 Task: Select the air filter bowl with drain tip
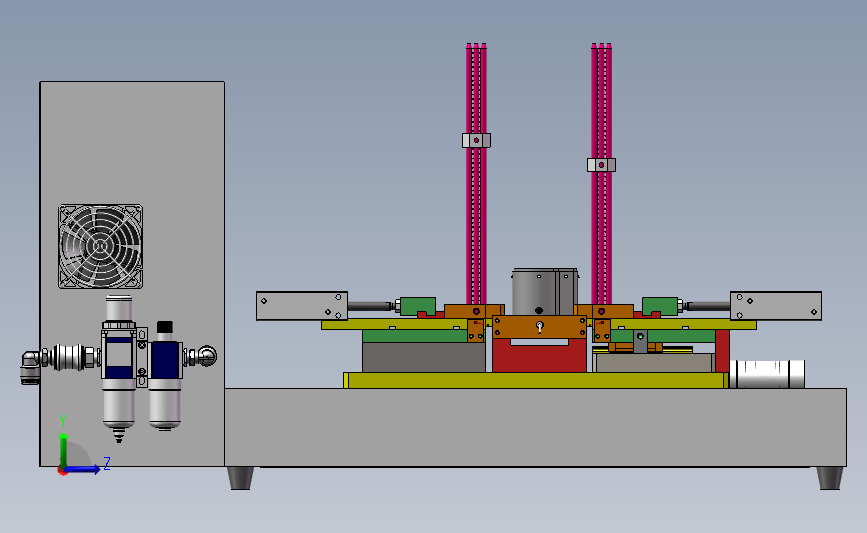point(118,410)
